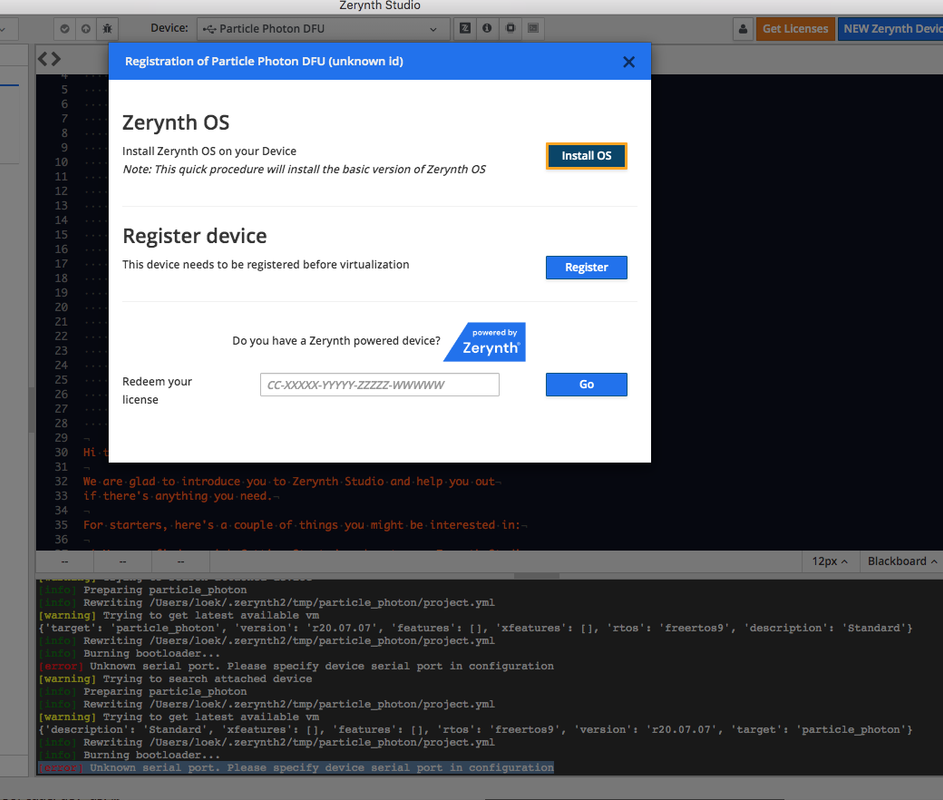The height and width of the screenshot is (800, 943).
Task: Click the Z register device toolbar icon
Action: pos(465,28)
